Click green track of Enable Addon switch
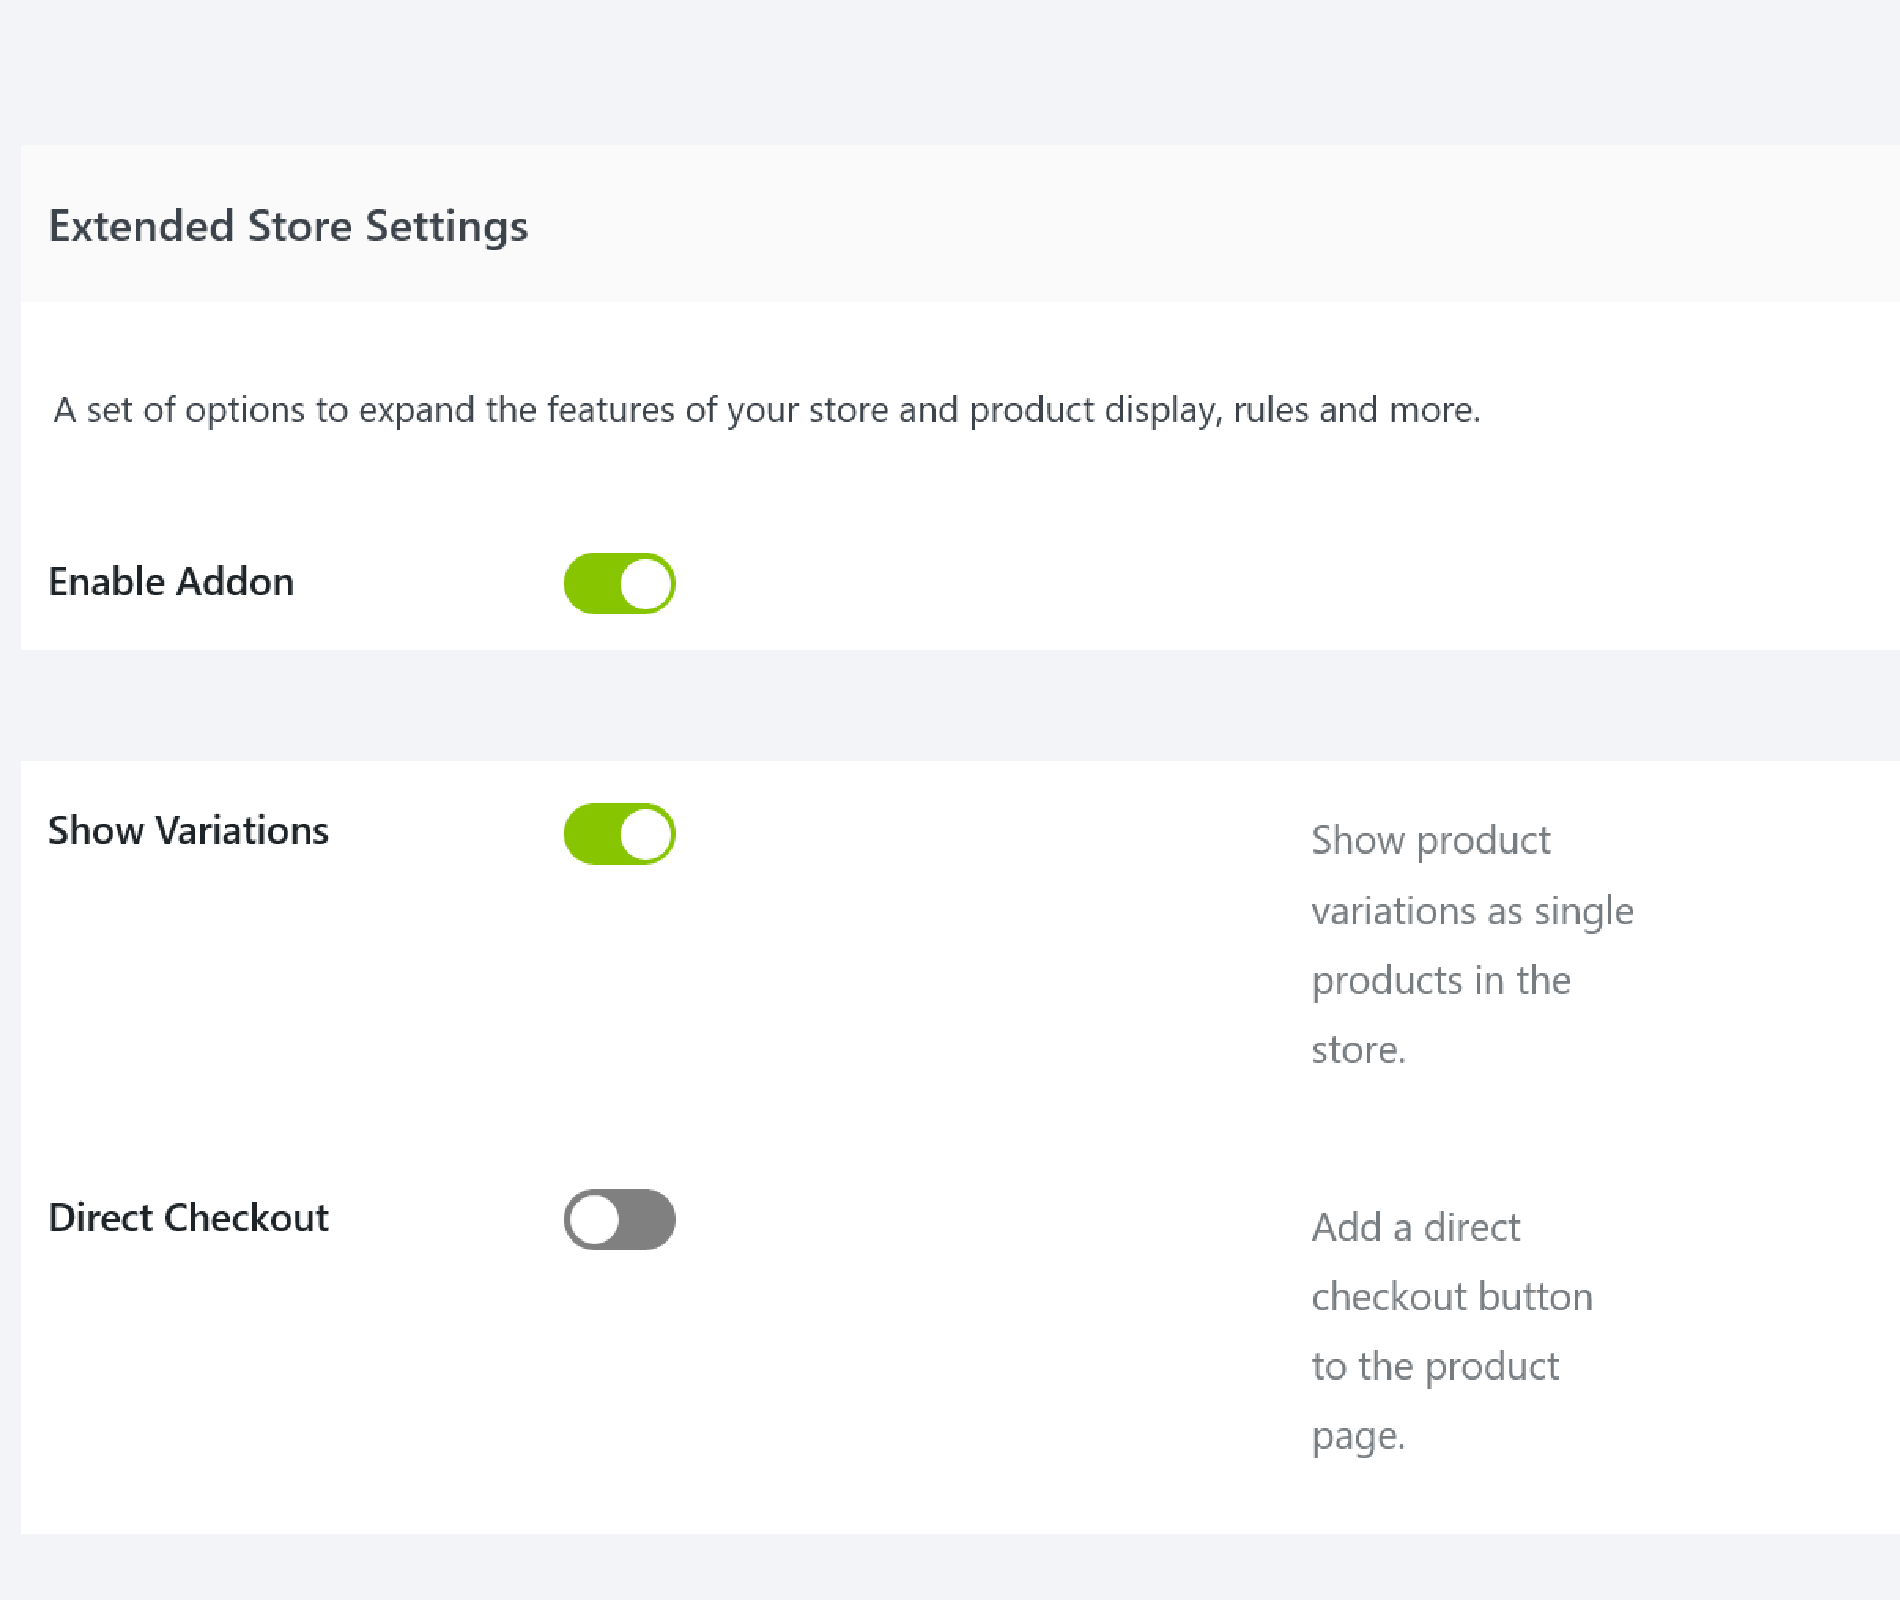This screenshot has width=1900, height=1600. (590, 583)
